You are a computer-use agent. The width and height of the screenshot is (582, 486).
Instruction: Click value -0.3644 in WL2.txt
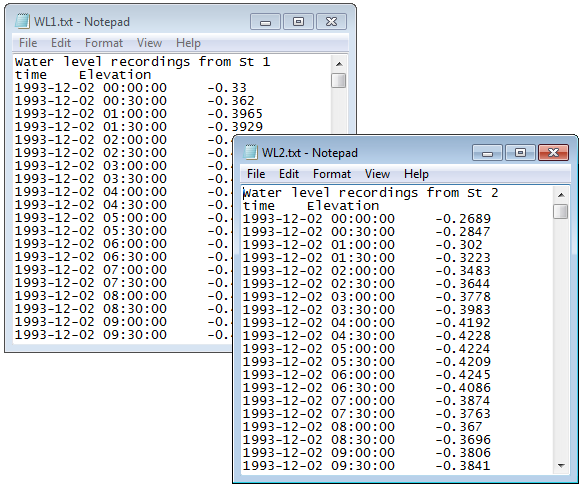[x=463, y=284]
